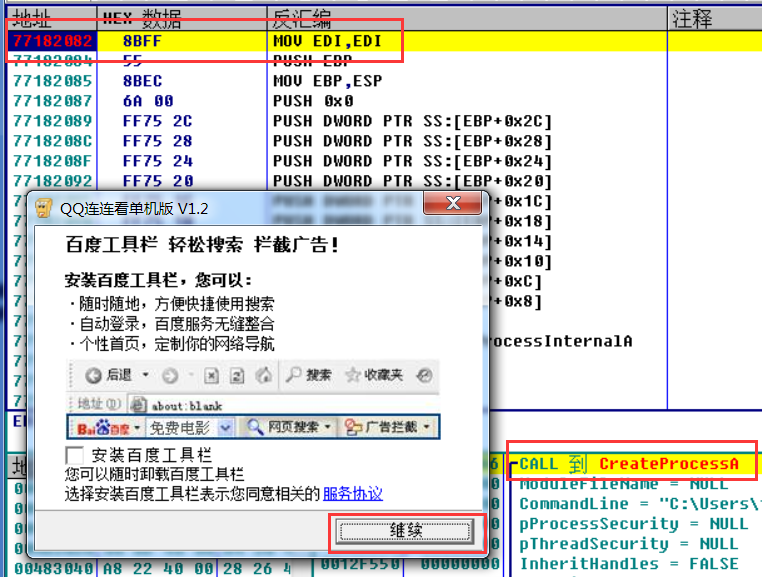This screenshot has width=762, height=577.
Task: Click address 00483040 in the dump pane
Action: [x=53, y=568]
